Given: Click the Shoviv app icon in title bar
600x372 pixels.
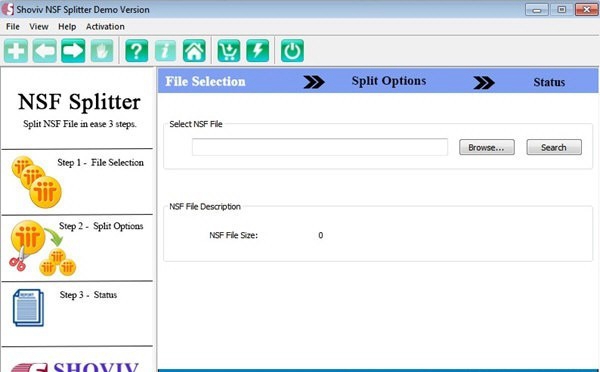Looking at the screenshot, I should pos(8,9).
